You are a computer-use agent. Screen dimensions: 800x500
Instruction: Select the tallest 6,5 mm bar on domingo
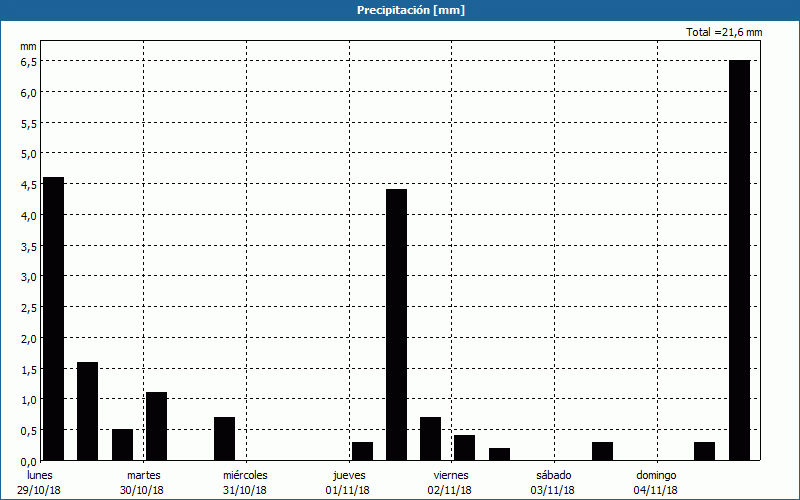coord(740,260)
